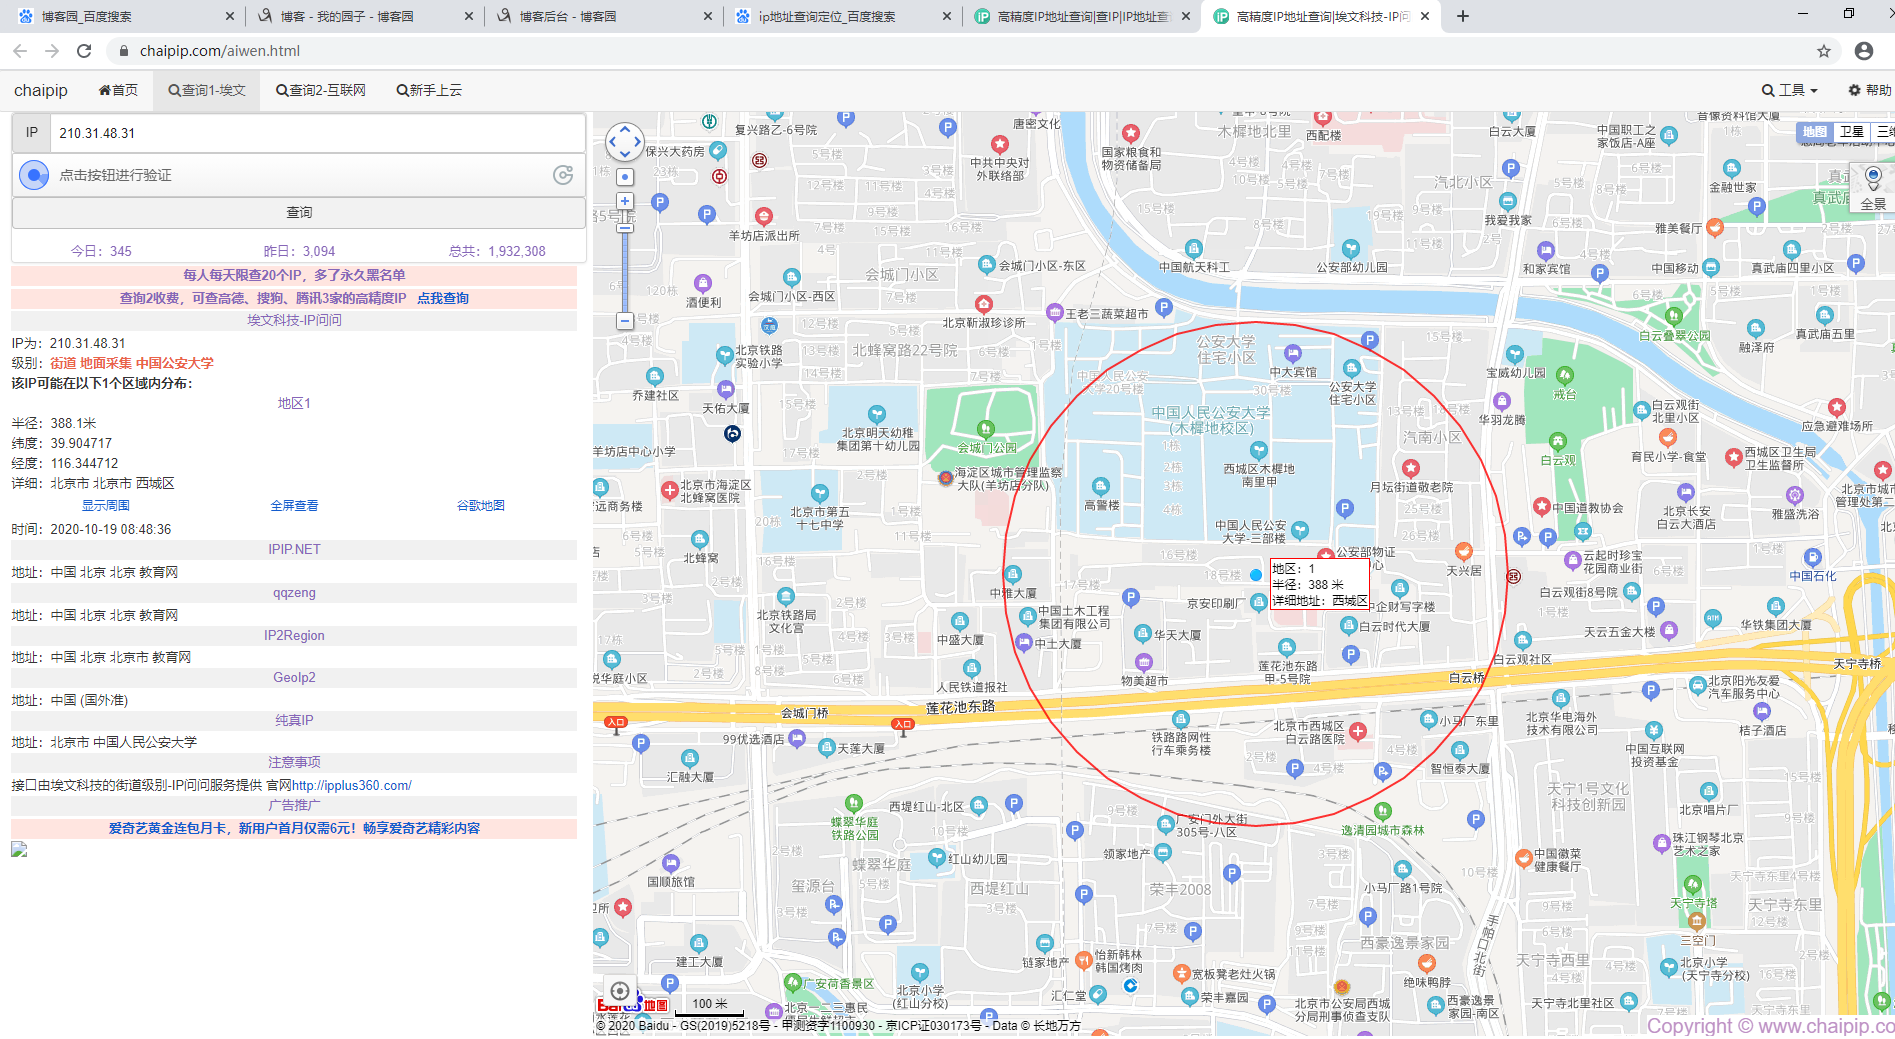This screenshot has height=1039, width=1895.
Task: Click the 每人每天限查20个IP notice
Action: [x=294, y=275]
